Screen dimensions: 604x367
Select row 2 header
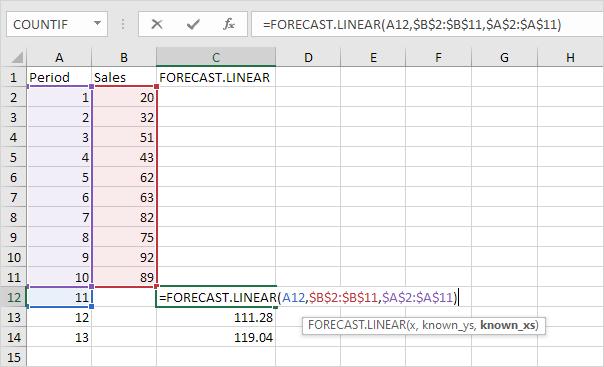coord(13,97)
